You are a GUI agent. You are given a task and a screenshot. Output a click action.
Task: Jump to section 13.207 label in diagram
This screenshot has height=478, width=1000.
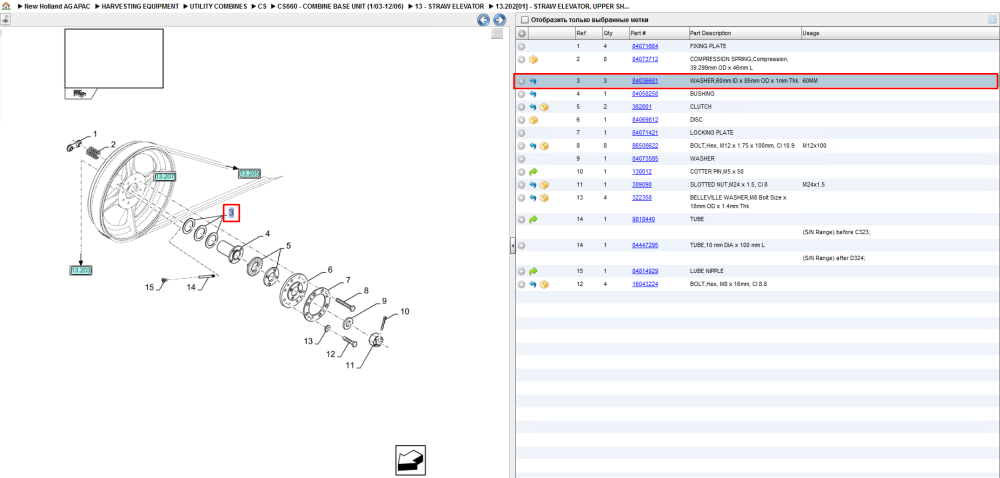coord(165,177)
